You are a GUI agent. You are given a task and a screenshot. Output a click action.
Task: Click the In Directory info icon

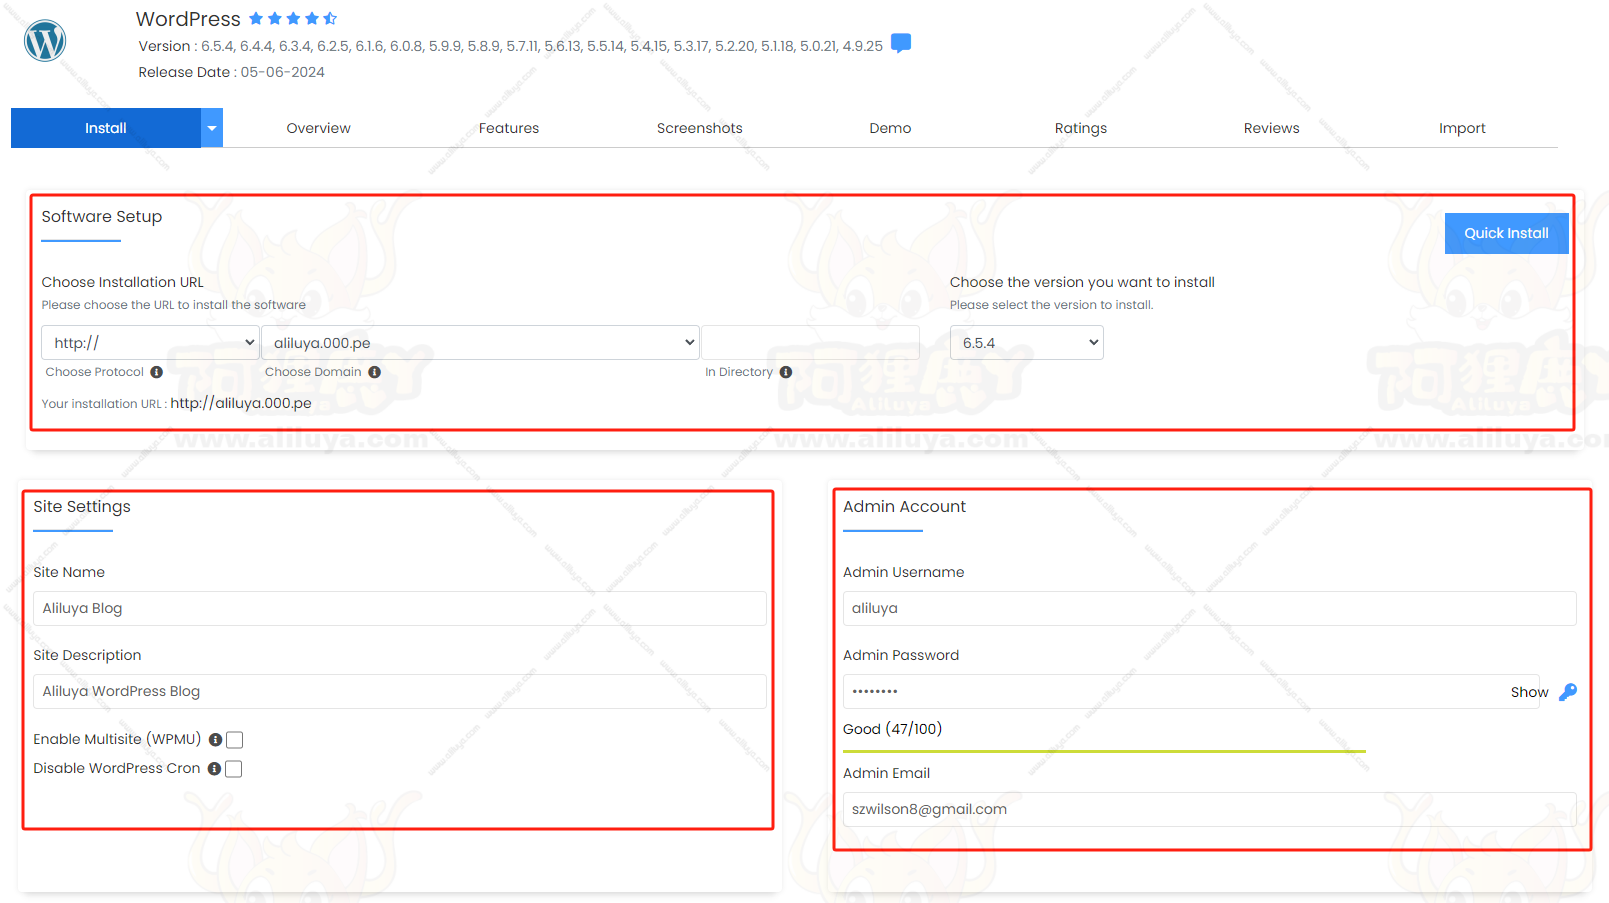[x=786, y=372]
